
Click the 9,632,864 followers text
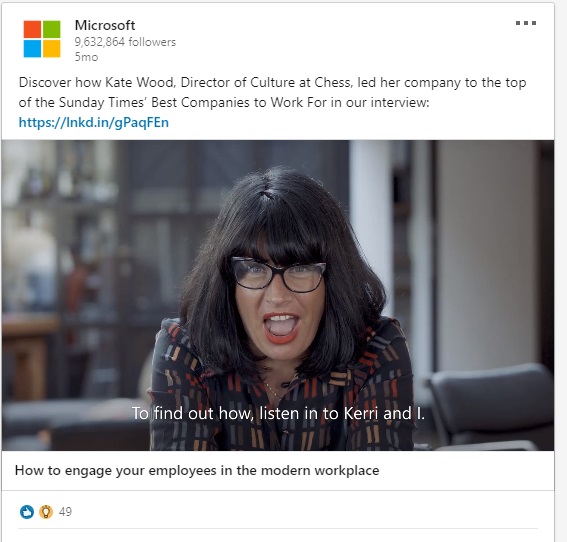tap(125, 42)
